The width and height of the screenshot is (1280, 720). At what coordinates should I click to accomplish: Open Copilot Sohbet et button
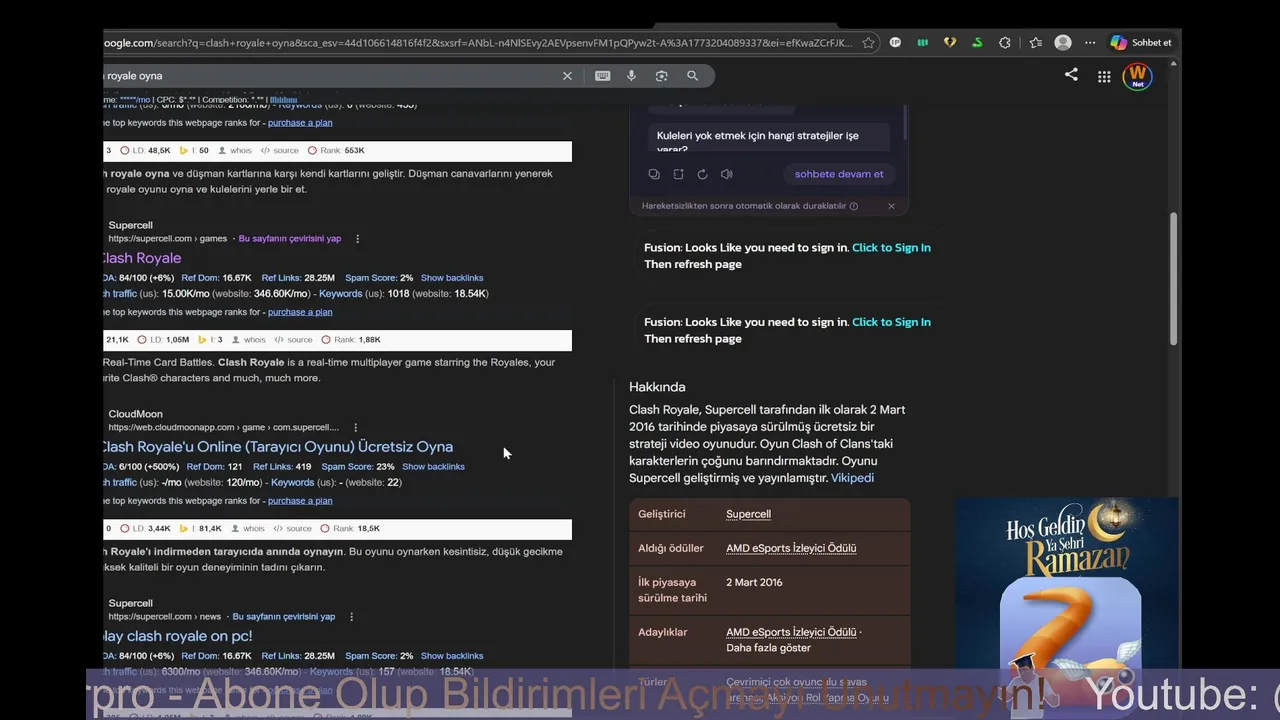pyautogui.click(x=1142, y=43)
